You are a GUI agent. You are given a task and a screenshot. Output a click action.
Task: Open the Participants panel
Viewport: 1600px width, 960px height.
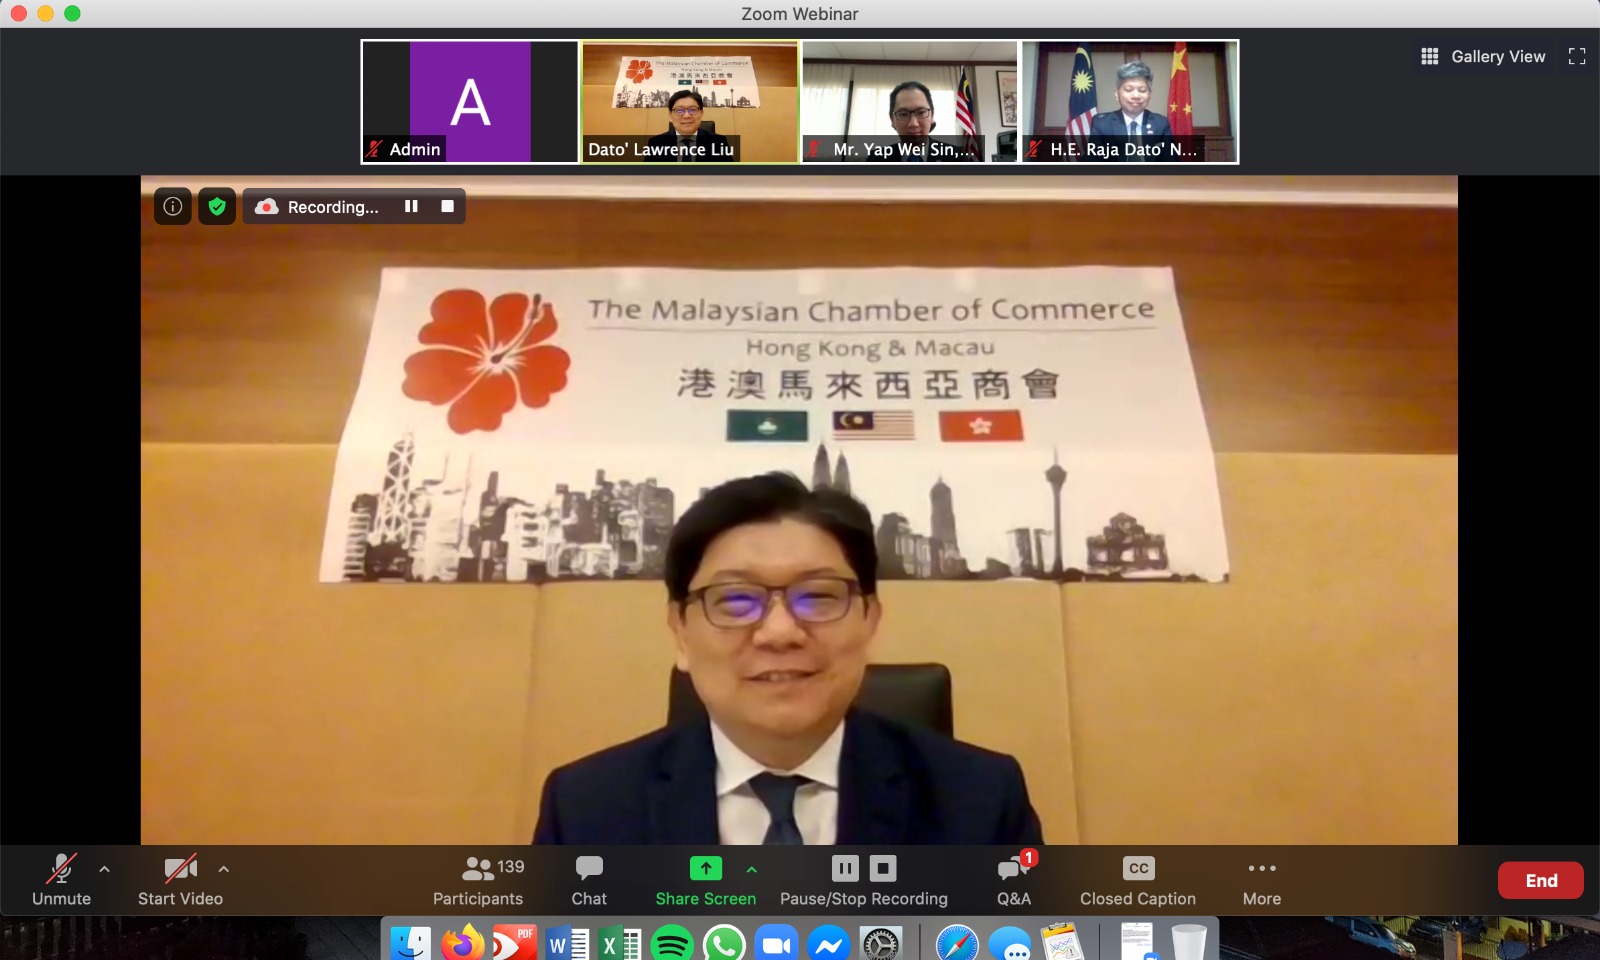[478, 880]
